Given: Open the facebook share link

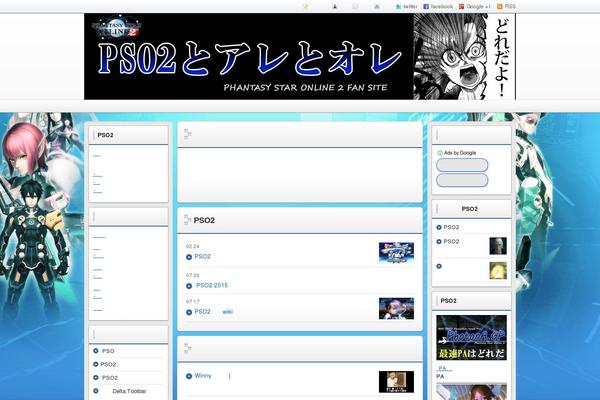Looking at the screenshot, I should pos(438,7).
